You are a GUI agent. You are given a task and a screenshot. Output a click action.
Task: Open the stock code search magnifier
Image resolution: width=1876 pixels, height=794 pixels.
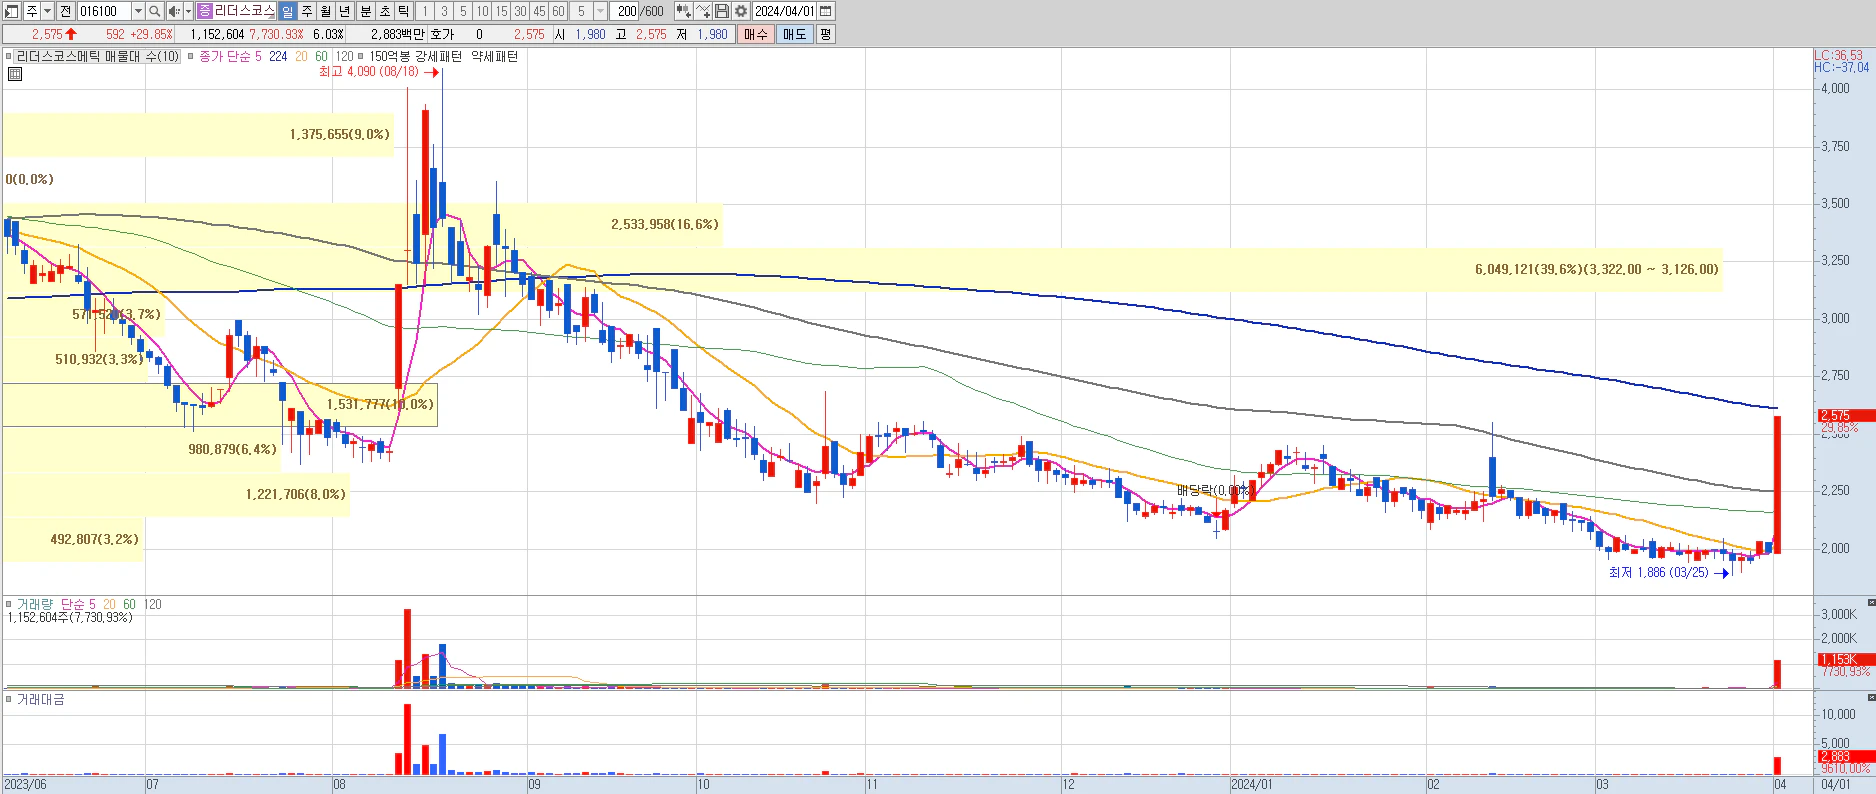click(x=154, y=11)
